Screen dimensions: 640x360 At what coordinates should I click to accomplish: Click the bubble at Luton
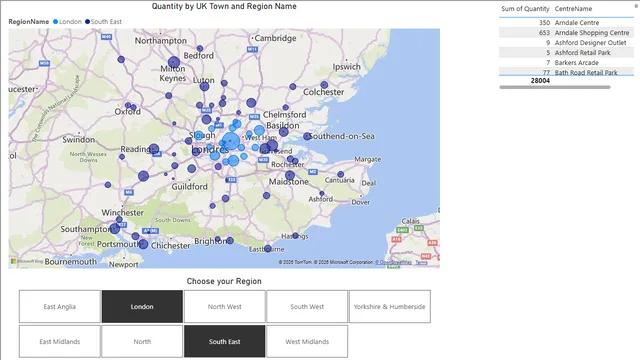pos(204,87)
